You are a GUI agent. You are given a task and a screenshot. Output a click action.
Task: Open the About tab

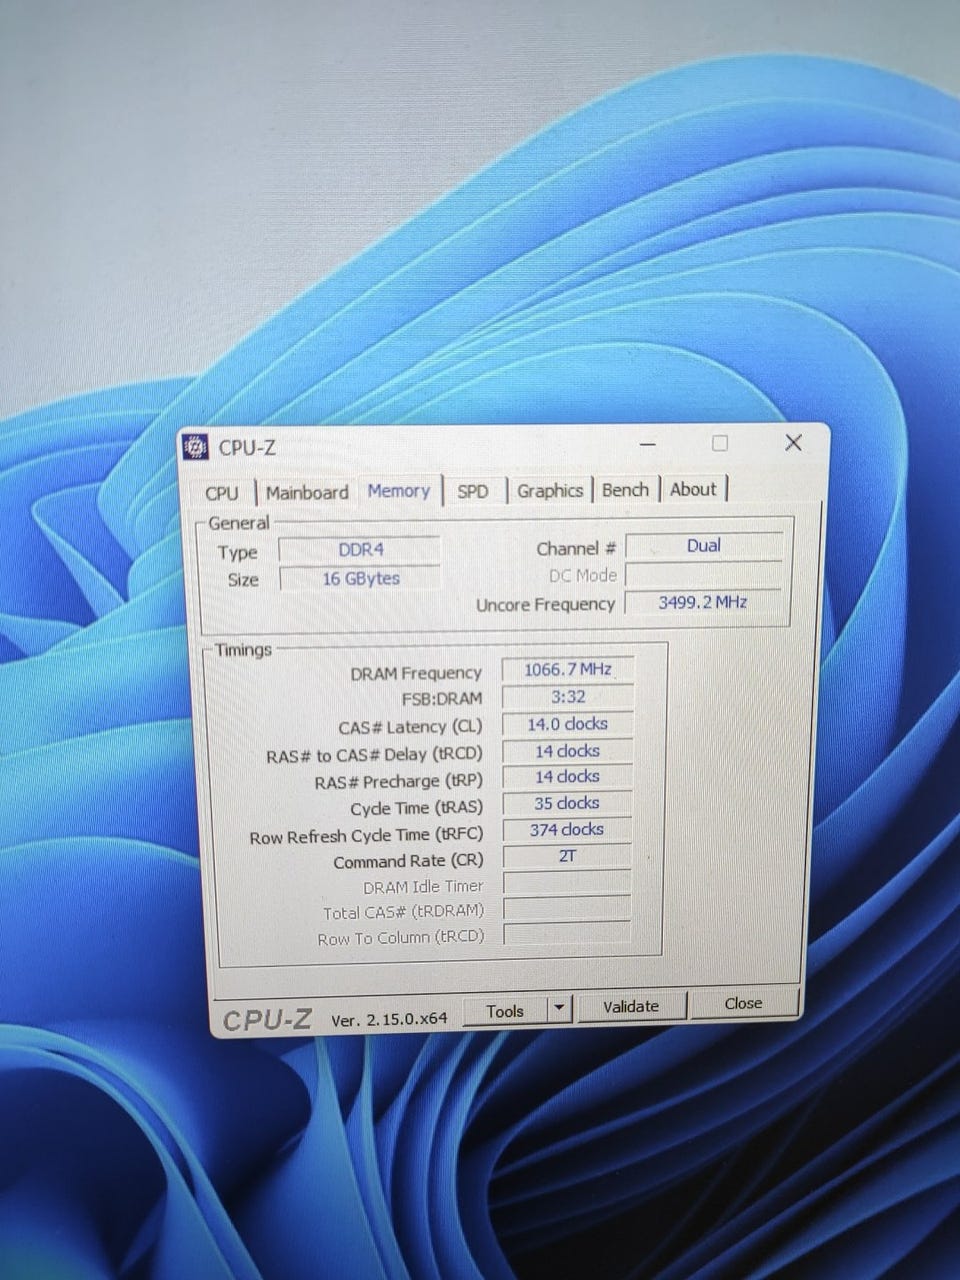click(x=693, y=489)
